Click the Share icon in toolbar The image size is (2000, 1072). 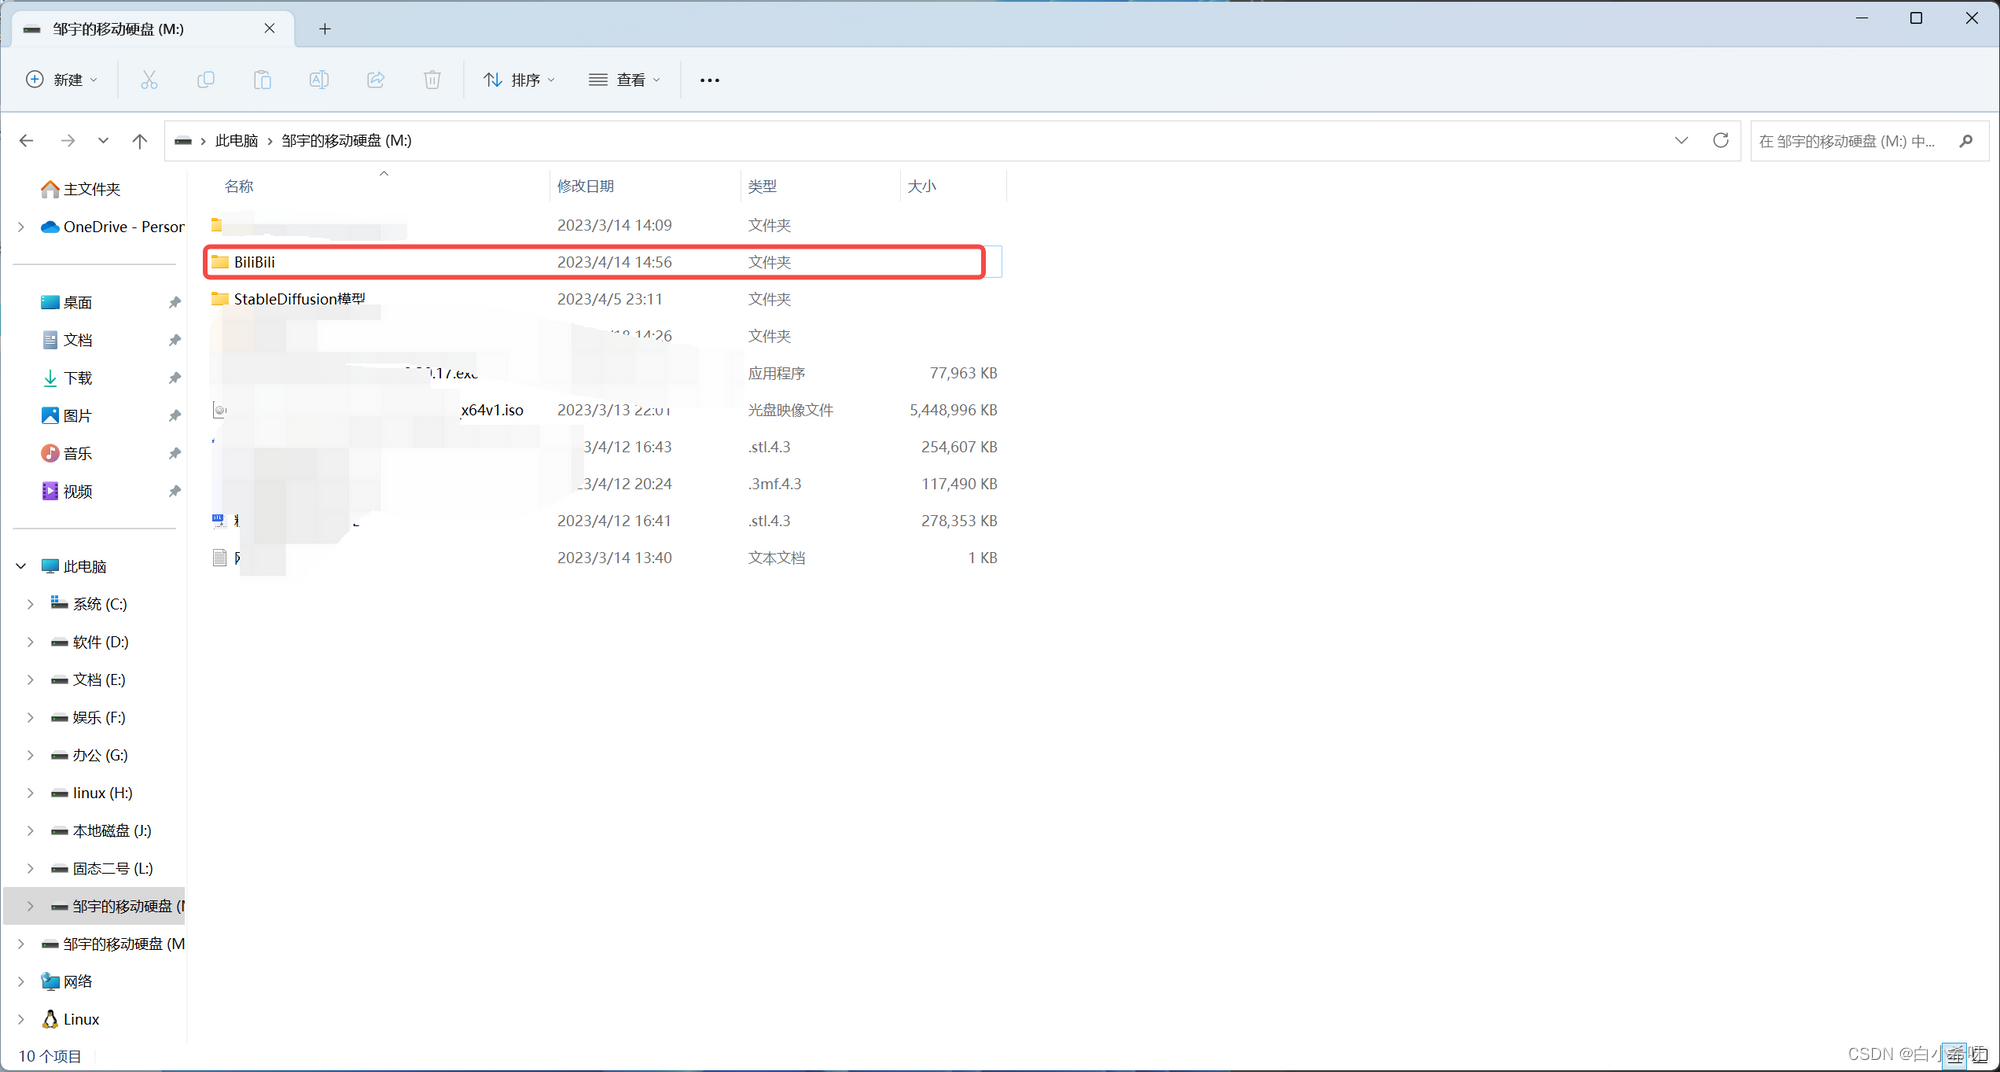(x=376, y=80)
